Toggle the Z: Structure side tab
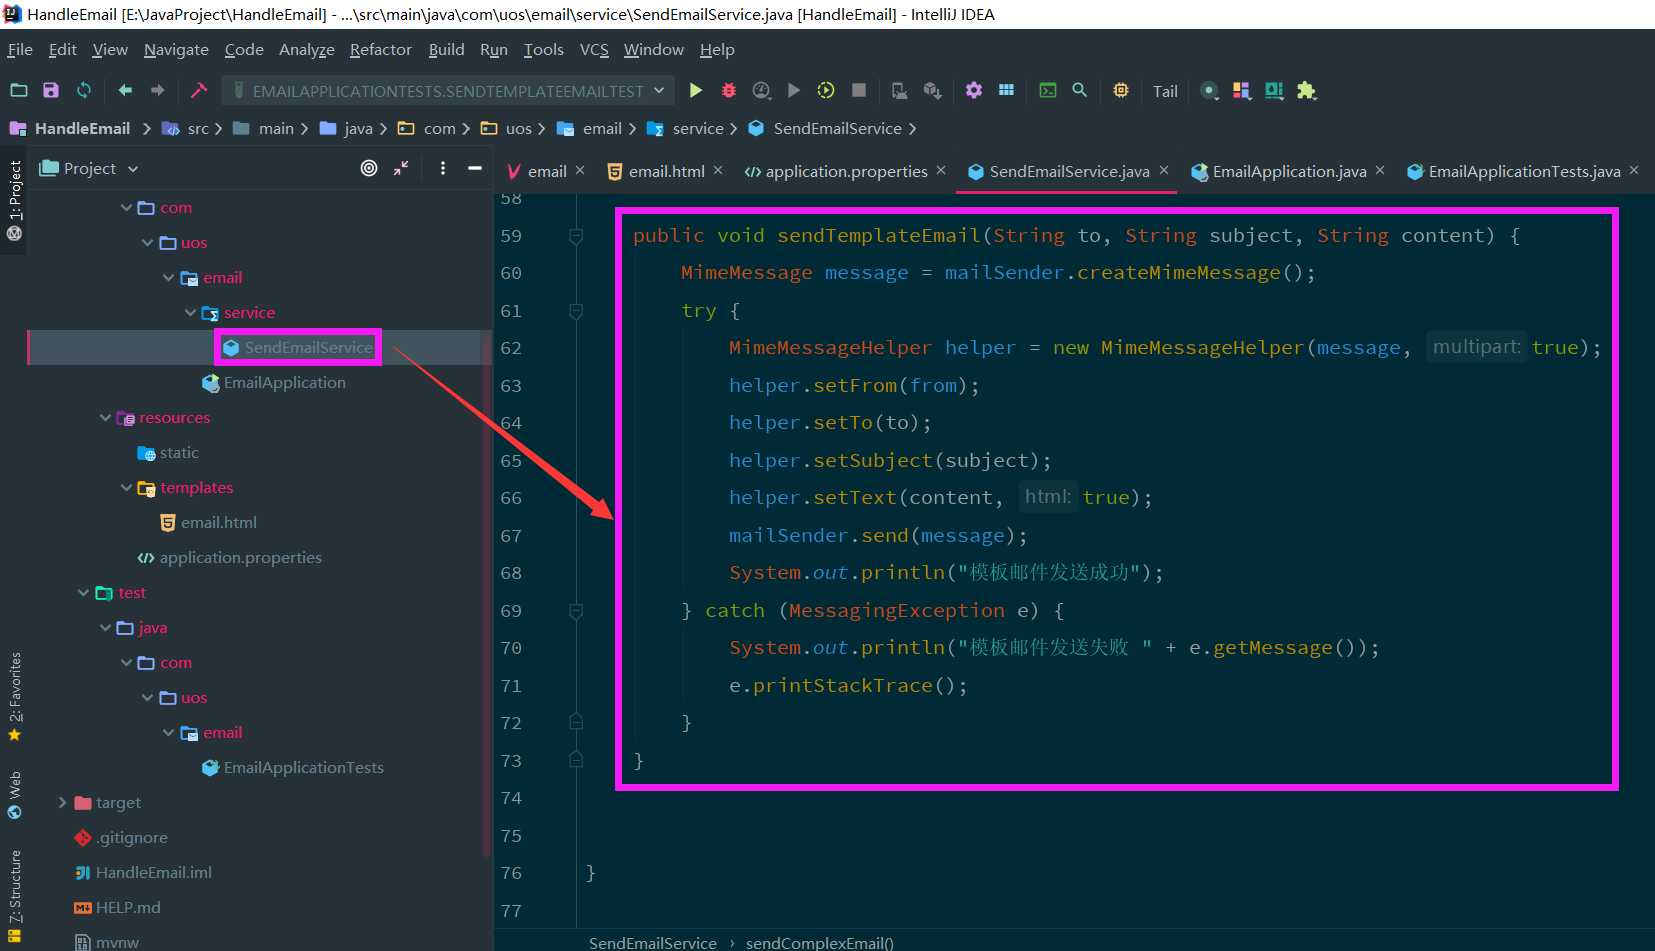 (x=14, y=895)
